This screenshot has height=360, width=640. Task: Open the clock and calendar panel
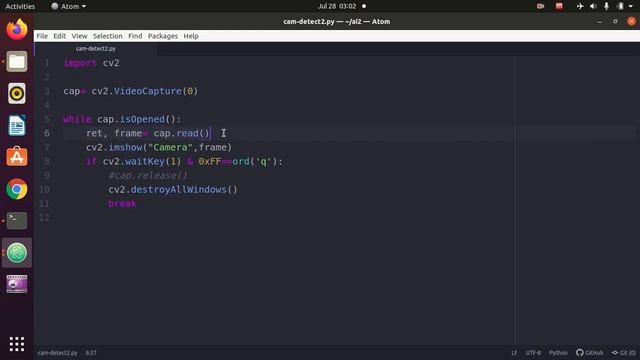[x=337, y=6]
